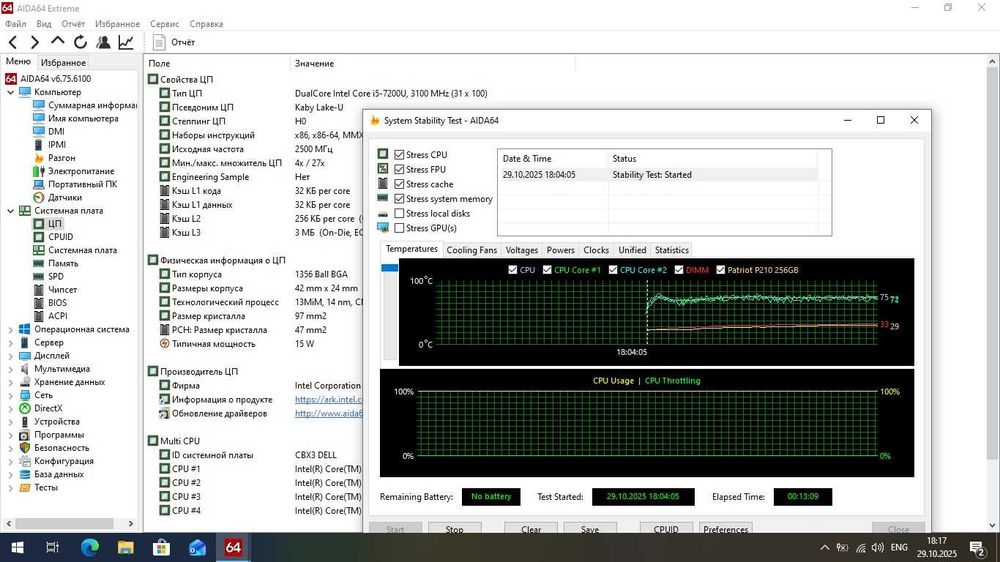The width and height of the screenshot is (1000, 562).
Task: Click the Отчёт report toolbar button
Action: click(174, 42)
